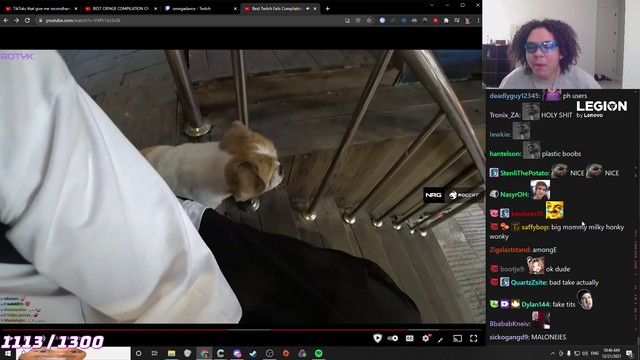Screen dimensions: 640x360
Task: Go back in the browser
Action: (x=6, y=20)
